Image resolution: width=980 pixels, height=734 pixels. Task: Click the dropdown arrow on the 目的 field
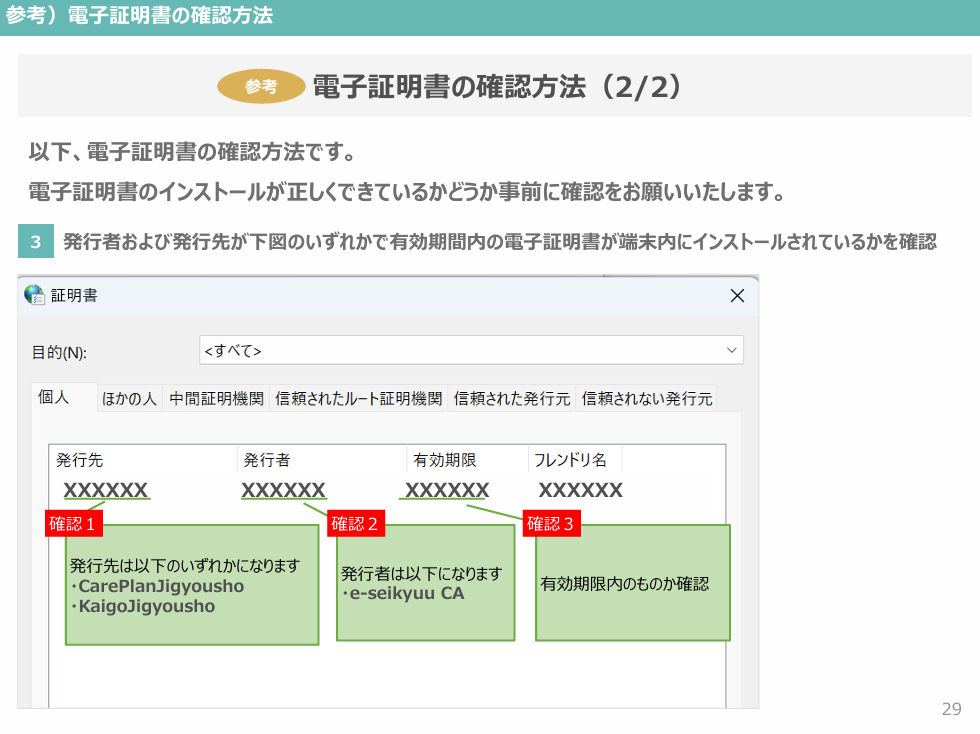[733, 350]
